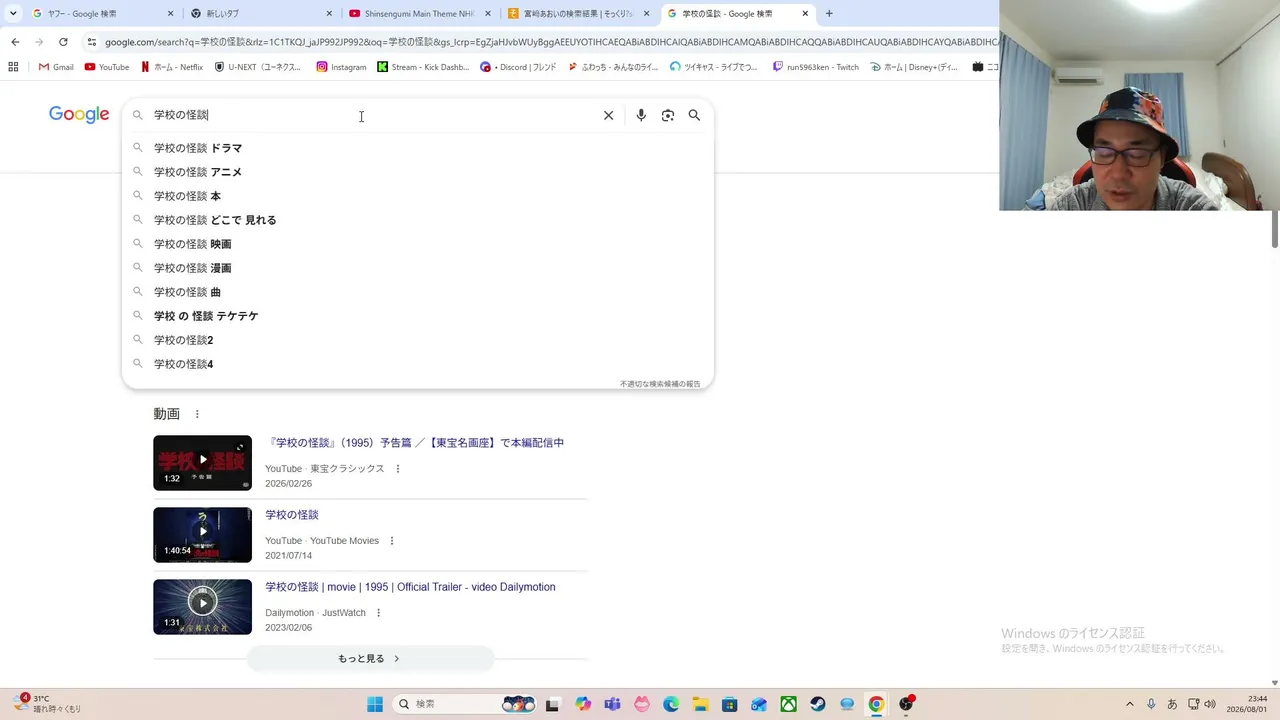Open the Stream - Kick Dashboard bookmark
The width and height of the screenshot is (1280, 720).
422,67
